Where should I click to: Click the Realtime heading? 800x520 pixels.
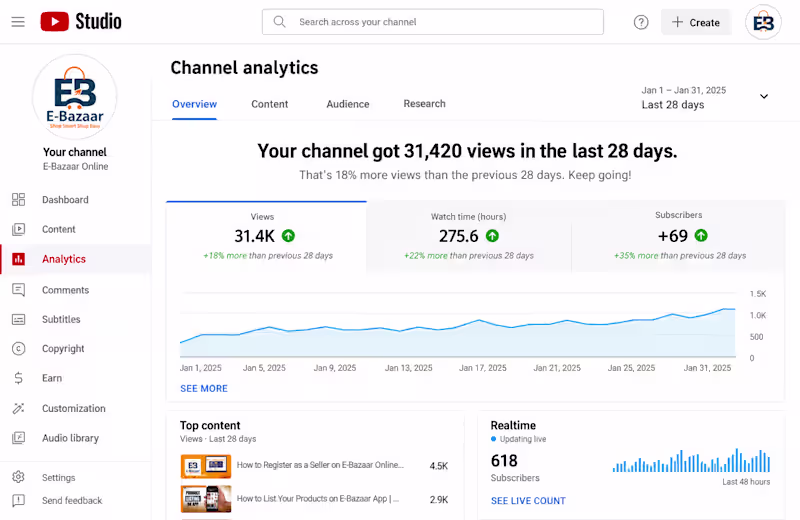tap(513, 426)
